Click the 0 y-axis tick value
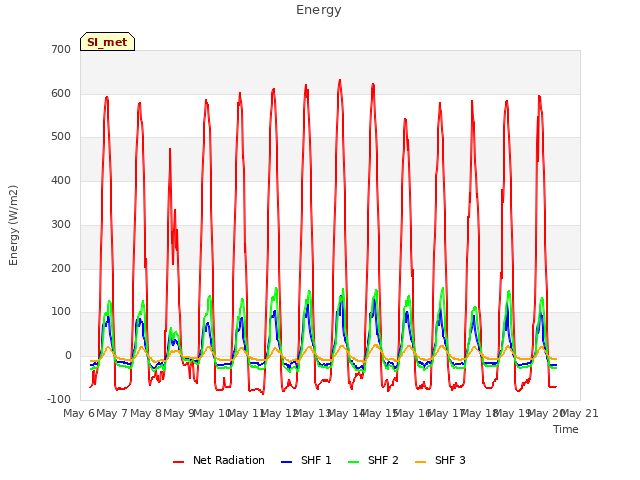 click(x=68, y=356)
